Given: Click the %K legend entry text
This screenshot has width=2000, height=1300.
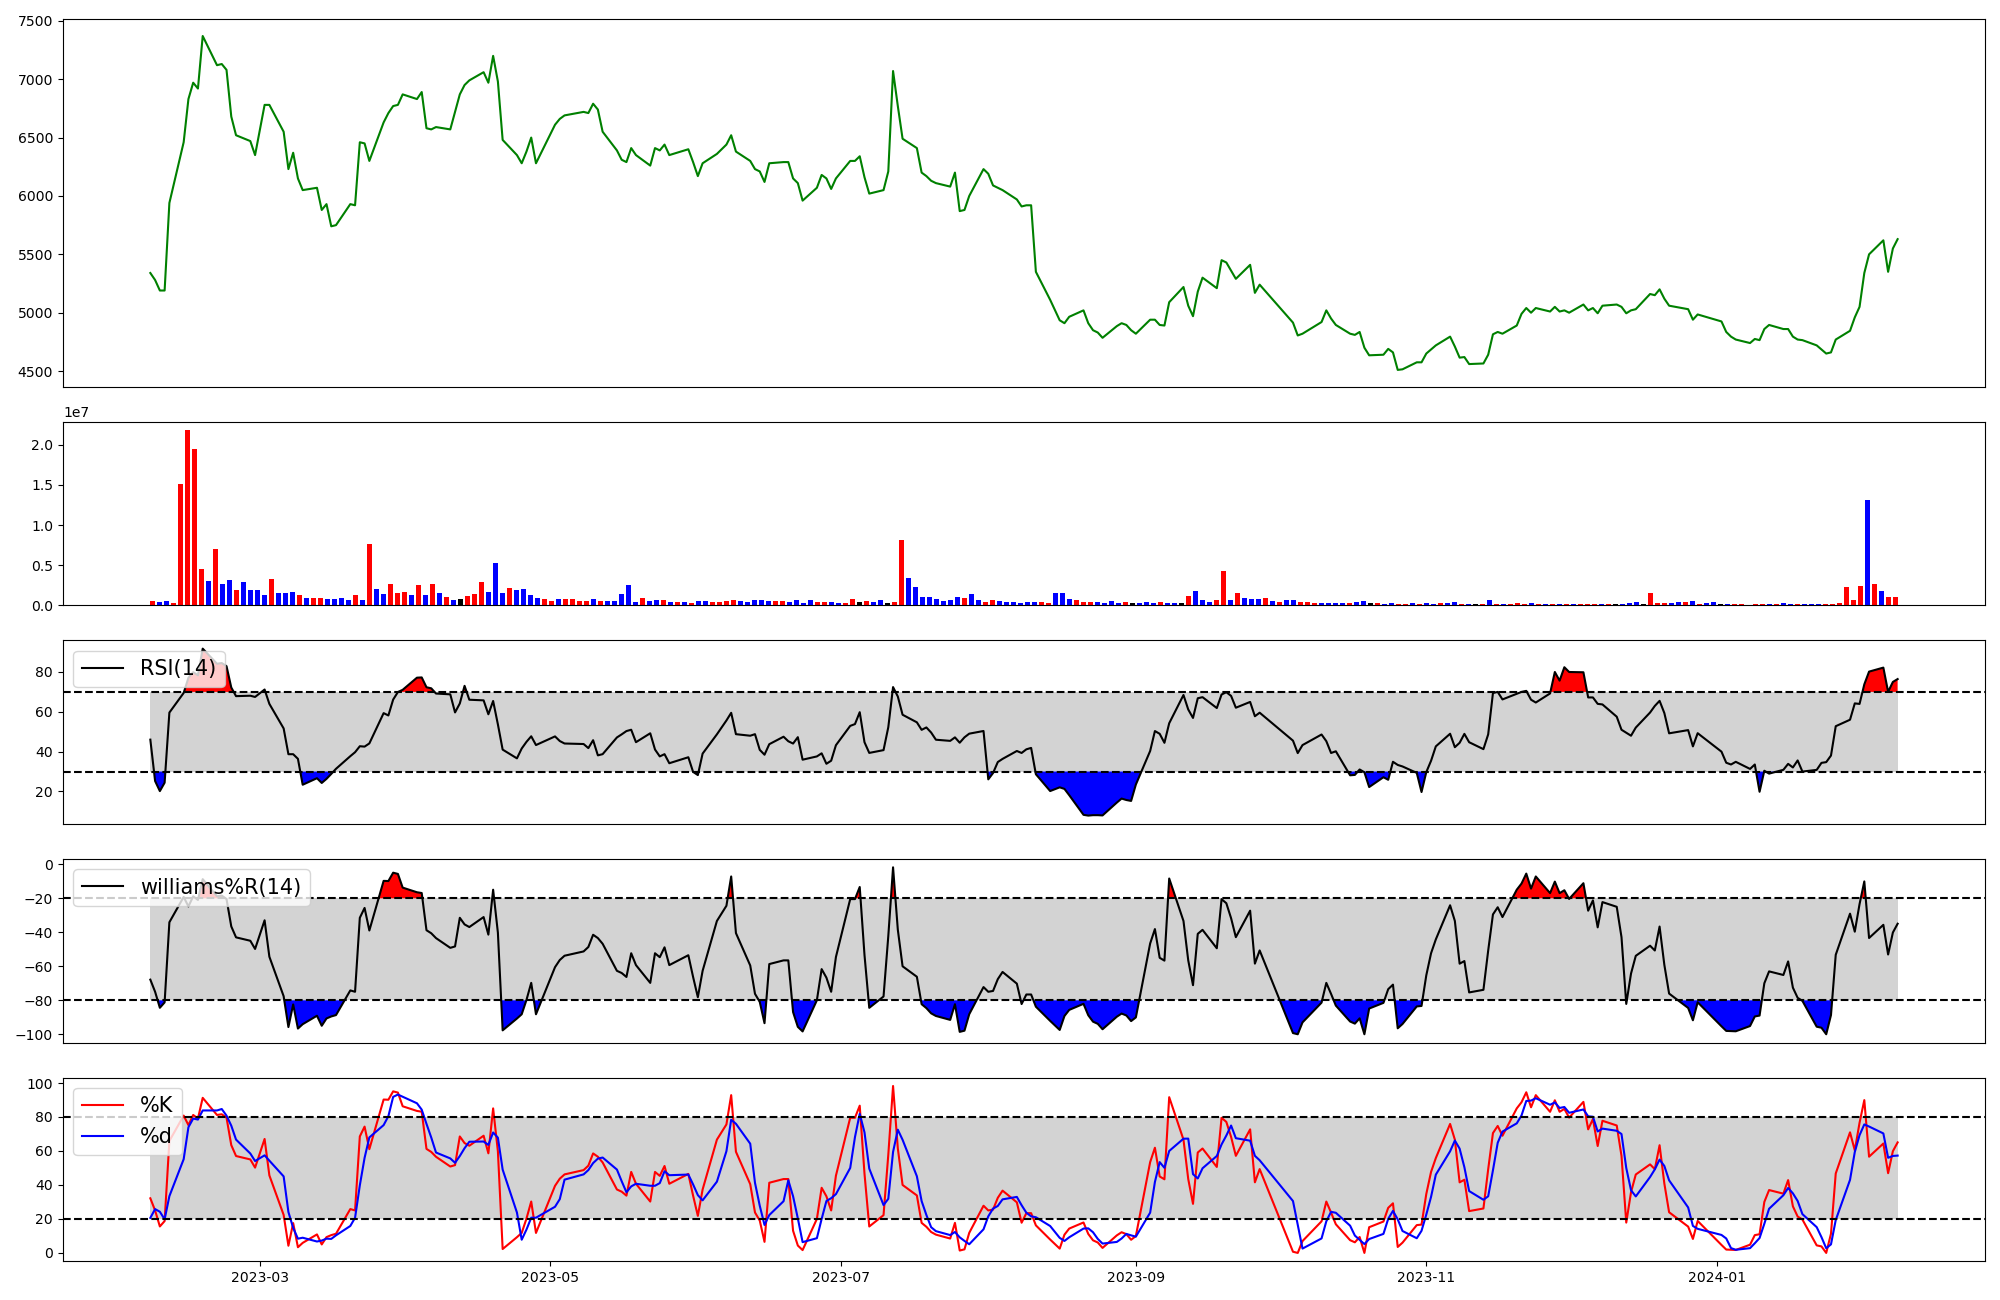Looking at the screenshot, I should (156, 1105).
